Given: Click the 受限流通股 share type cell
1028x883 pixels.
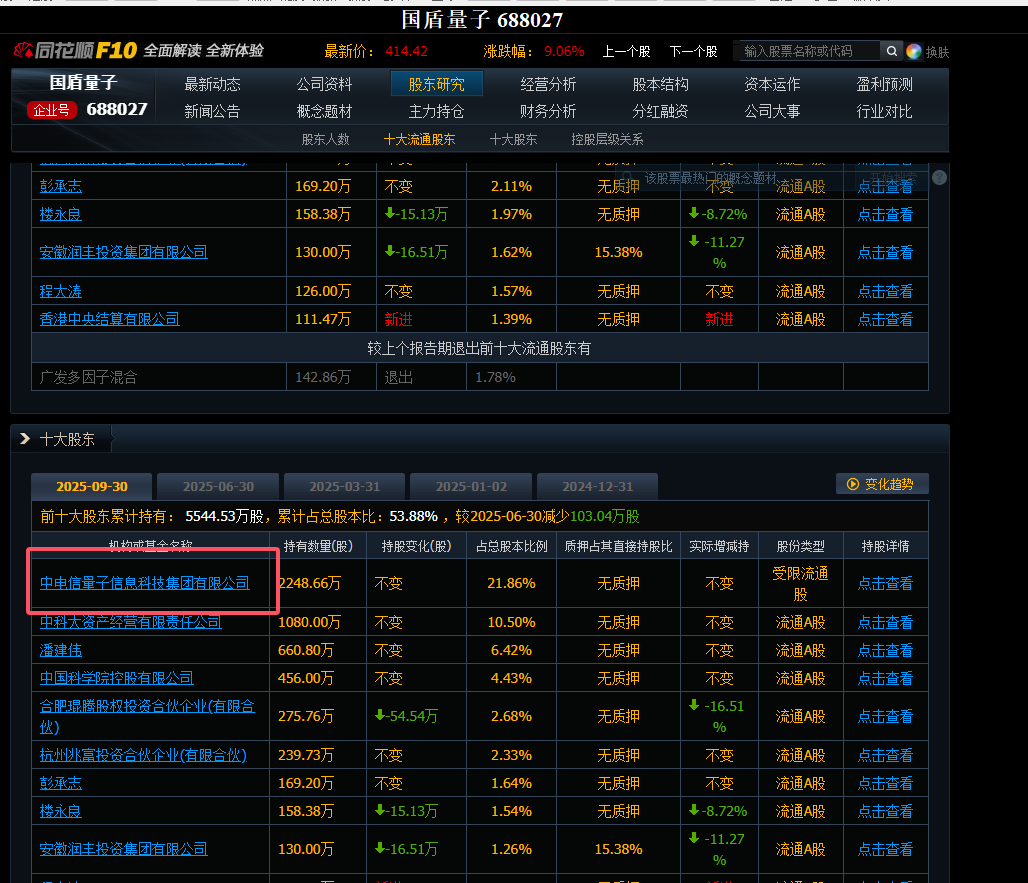Looking at the screenshot, I should click(x=801, y=583).
